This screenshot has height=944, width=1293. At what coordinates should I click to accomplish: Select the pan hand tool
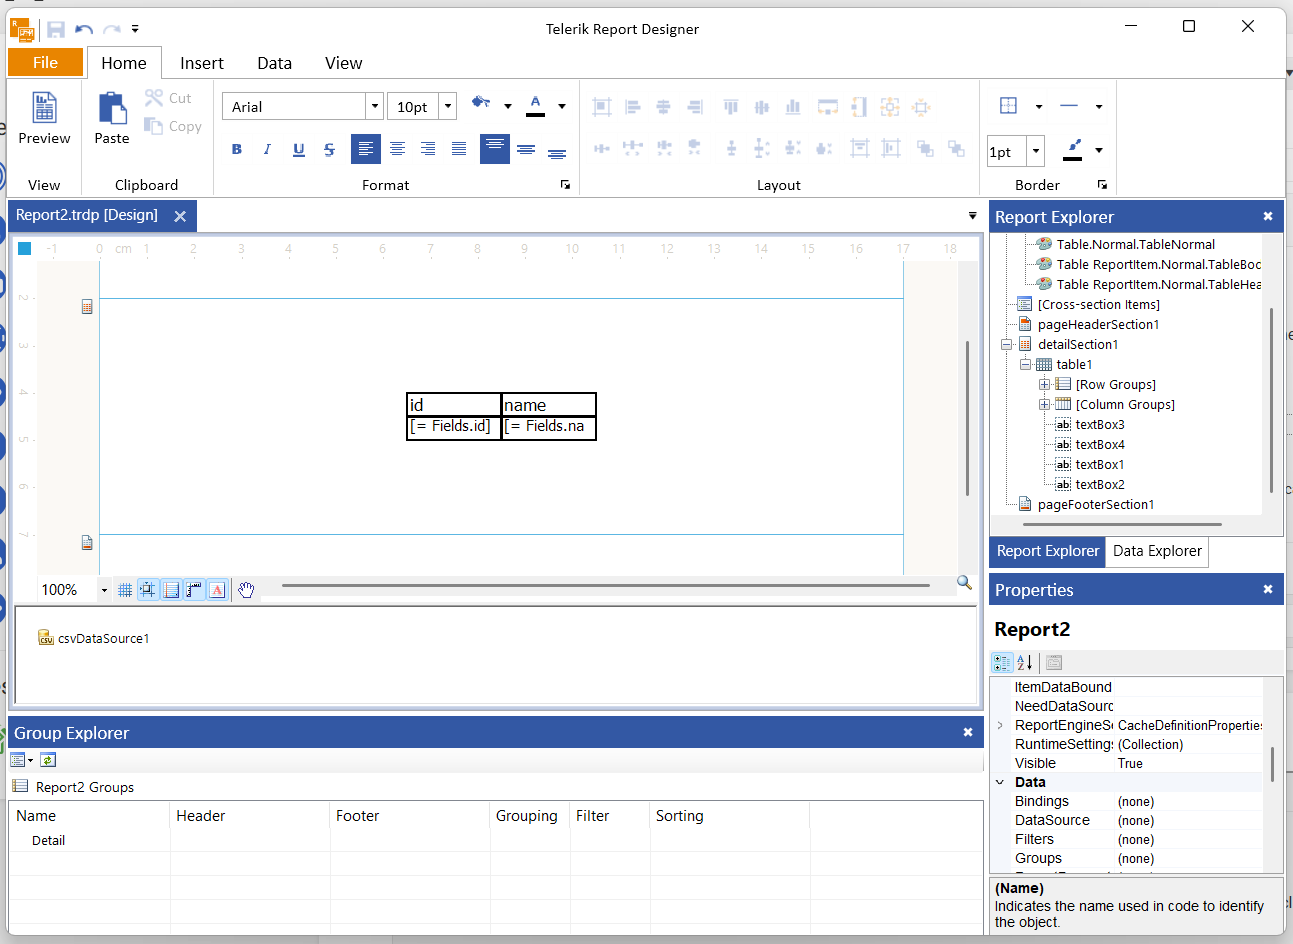point(246,590)
